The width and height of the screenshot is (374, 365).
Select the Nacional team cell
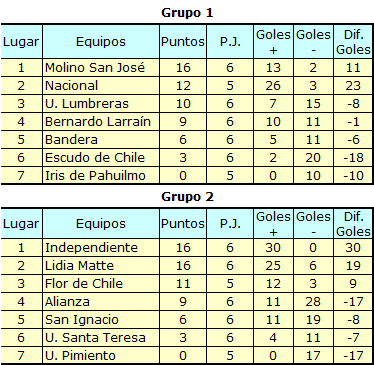click(x=101, y=86)
